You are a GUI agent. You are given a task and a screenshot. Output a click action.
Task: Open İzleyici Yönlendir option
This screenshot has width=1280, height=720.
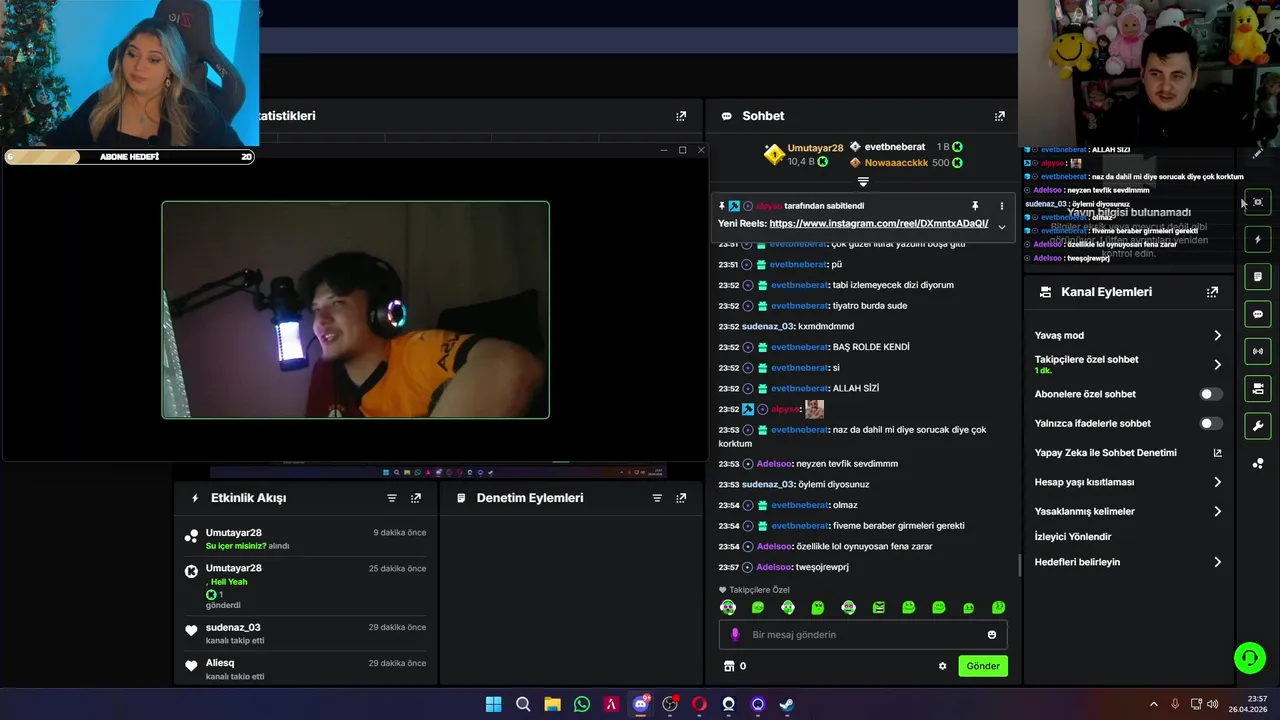[x=1073, y=537]
